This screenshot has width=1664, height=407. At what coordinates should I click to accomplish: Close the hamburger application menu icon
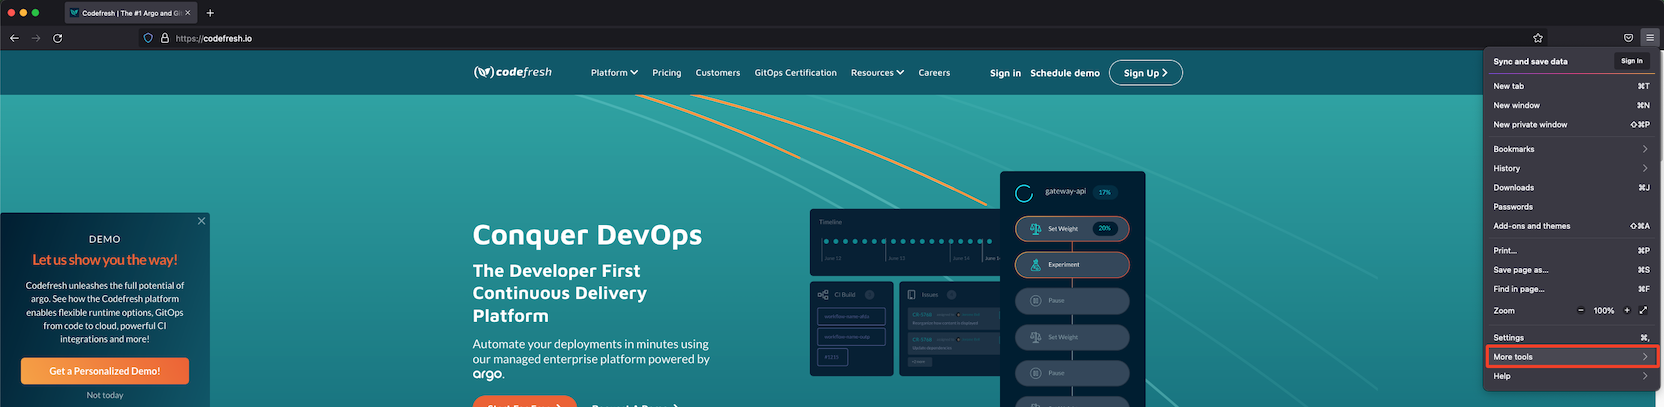pyautogui.click(x=1650, y=38)
